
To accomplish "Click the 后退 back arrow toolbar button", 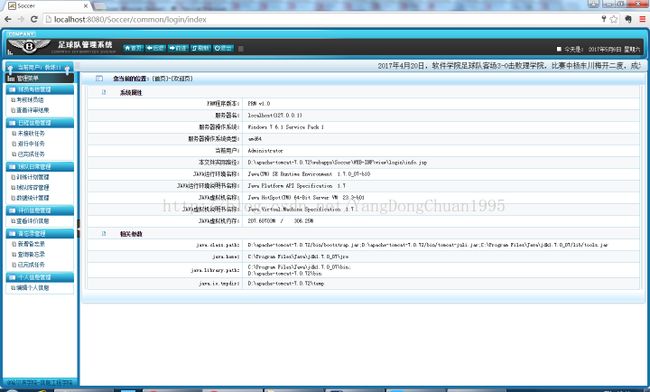I will 155,48.
